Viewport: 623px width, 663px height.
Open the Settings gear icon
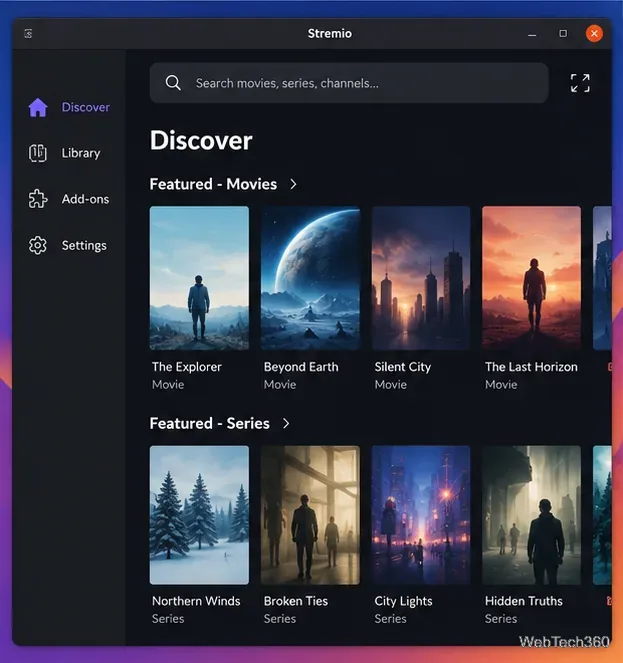coord(38,245)
